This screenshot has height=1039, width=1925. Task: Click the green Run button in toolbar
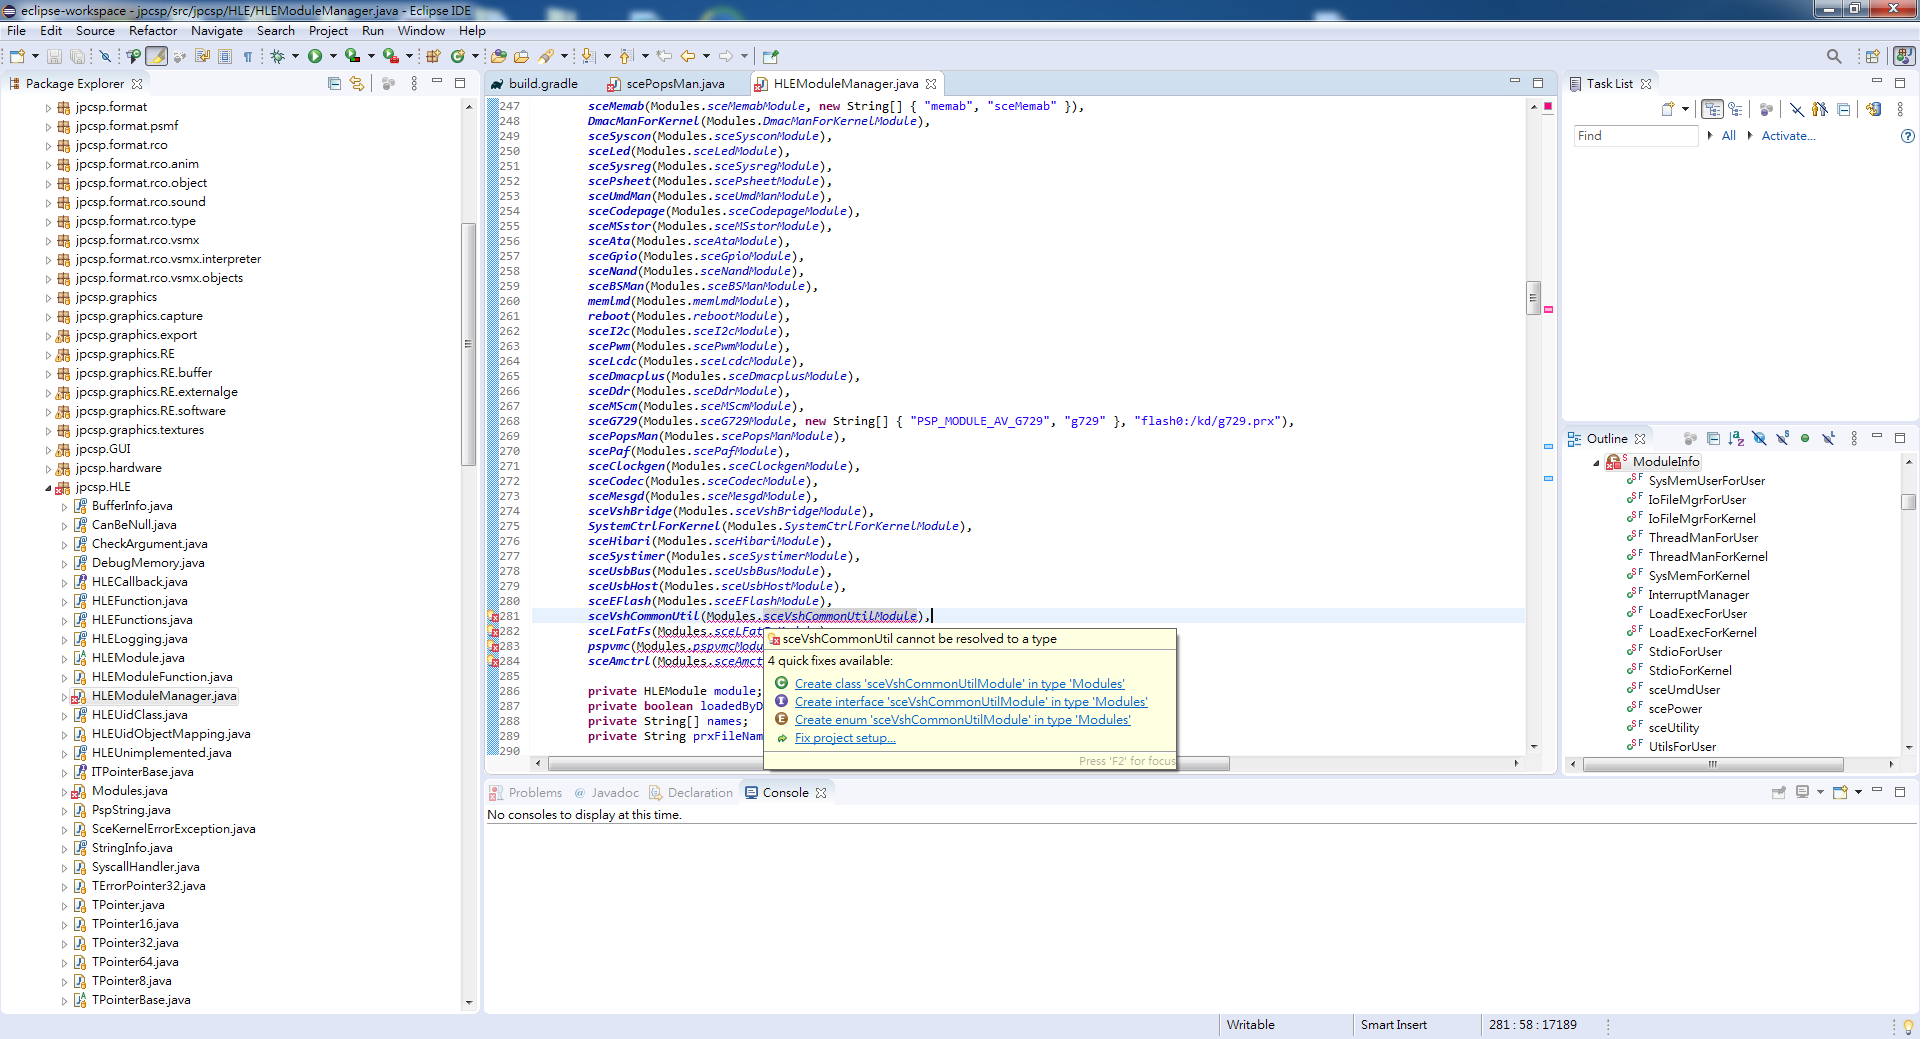(315, 57)
